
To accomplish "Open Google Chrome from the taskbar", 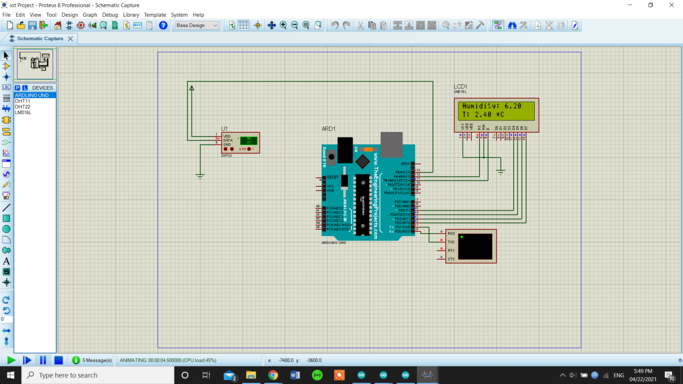I will pos(273,375).
